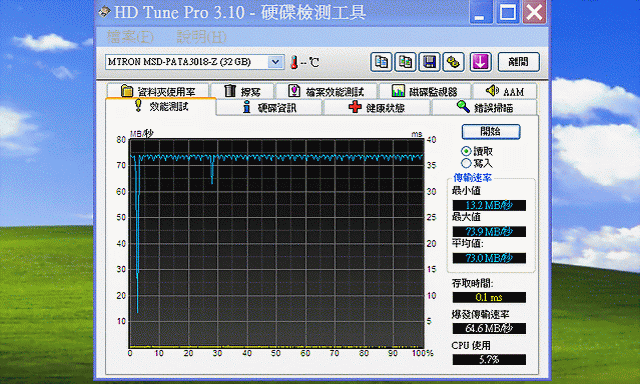
Task: Click the HD Tune title bar app icon
Action: (x=104, y=12)
